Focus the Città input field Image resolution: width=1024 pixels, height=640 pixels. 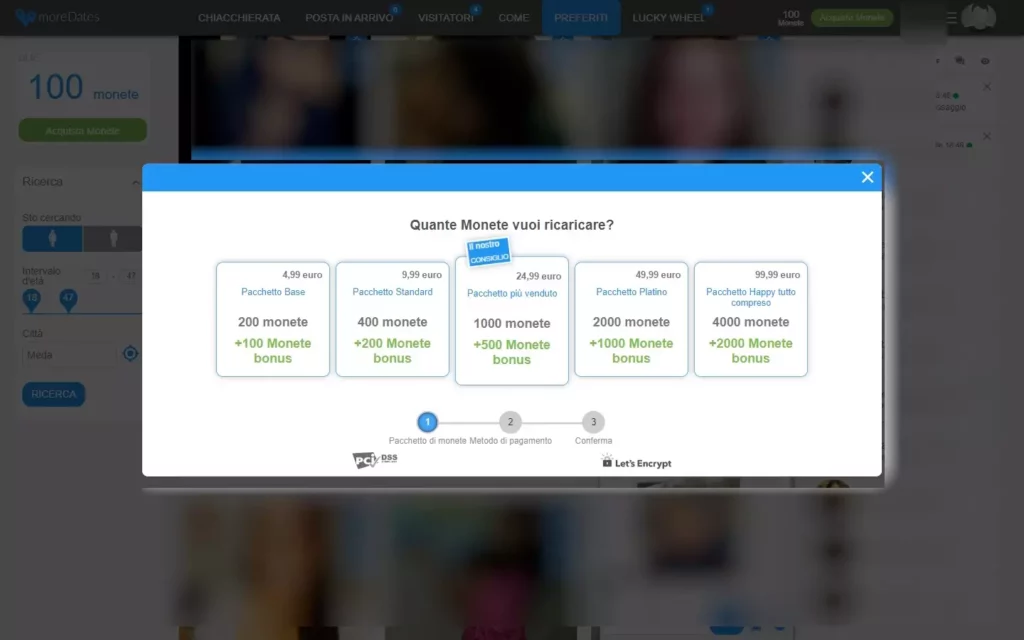69,355
